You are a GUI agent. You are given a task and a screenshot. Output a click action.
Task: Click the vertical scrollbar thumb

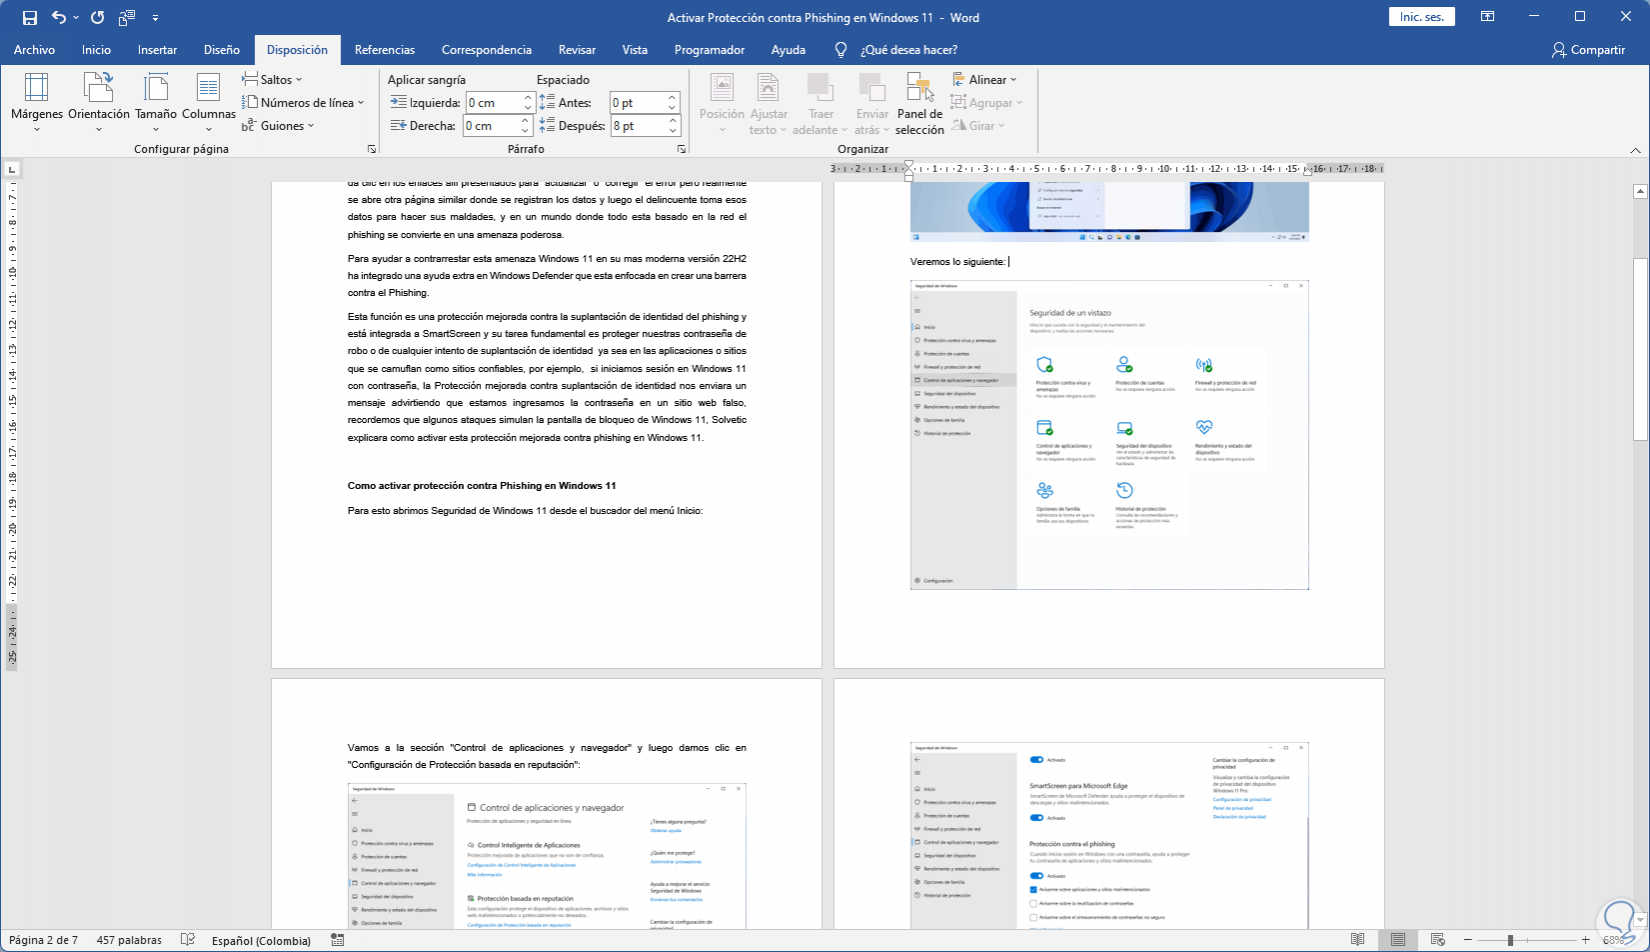1640,349
